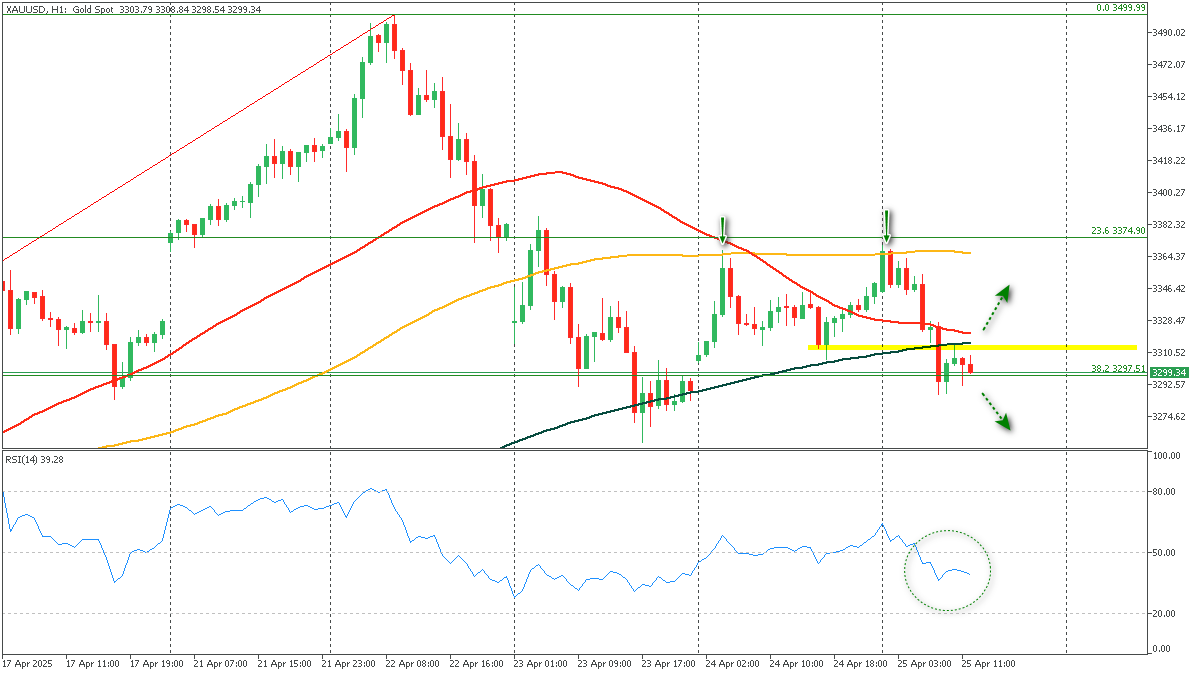1200x675 pixels.
Task: Select the 38.2 3297.51 Fibonacci level label
Action: (x=1118, y=368)
